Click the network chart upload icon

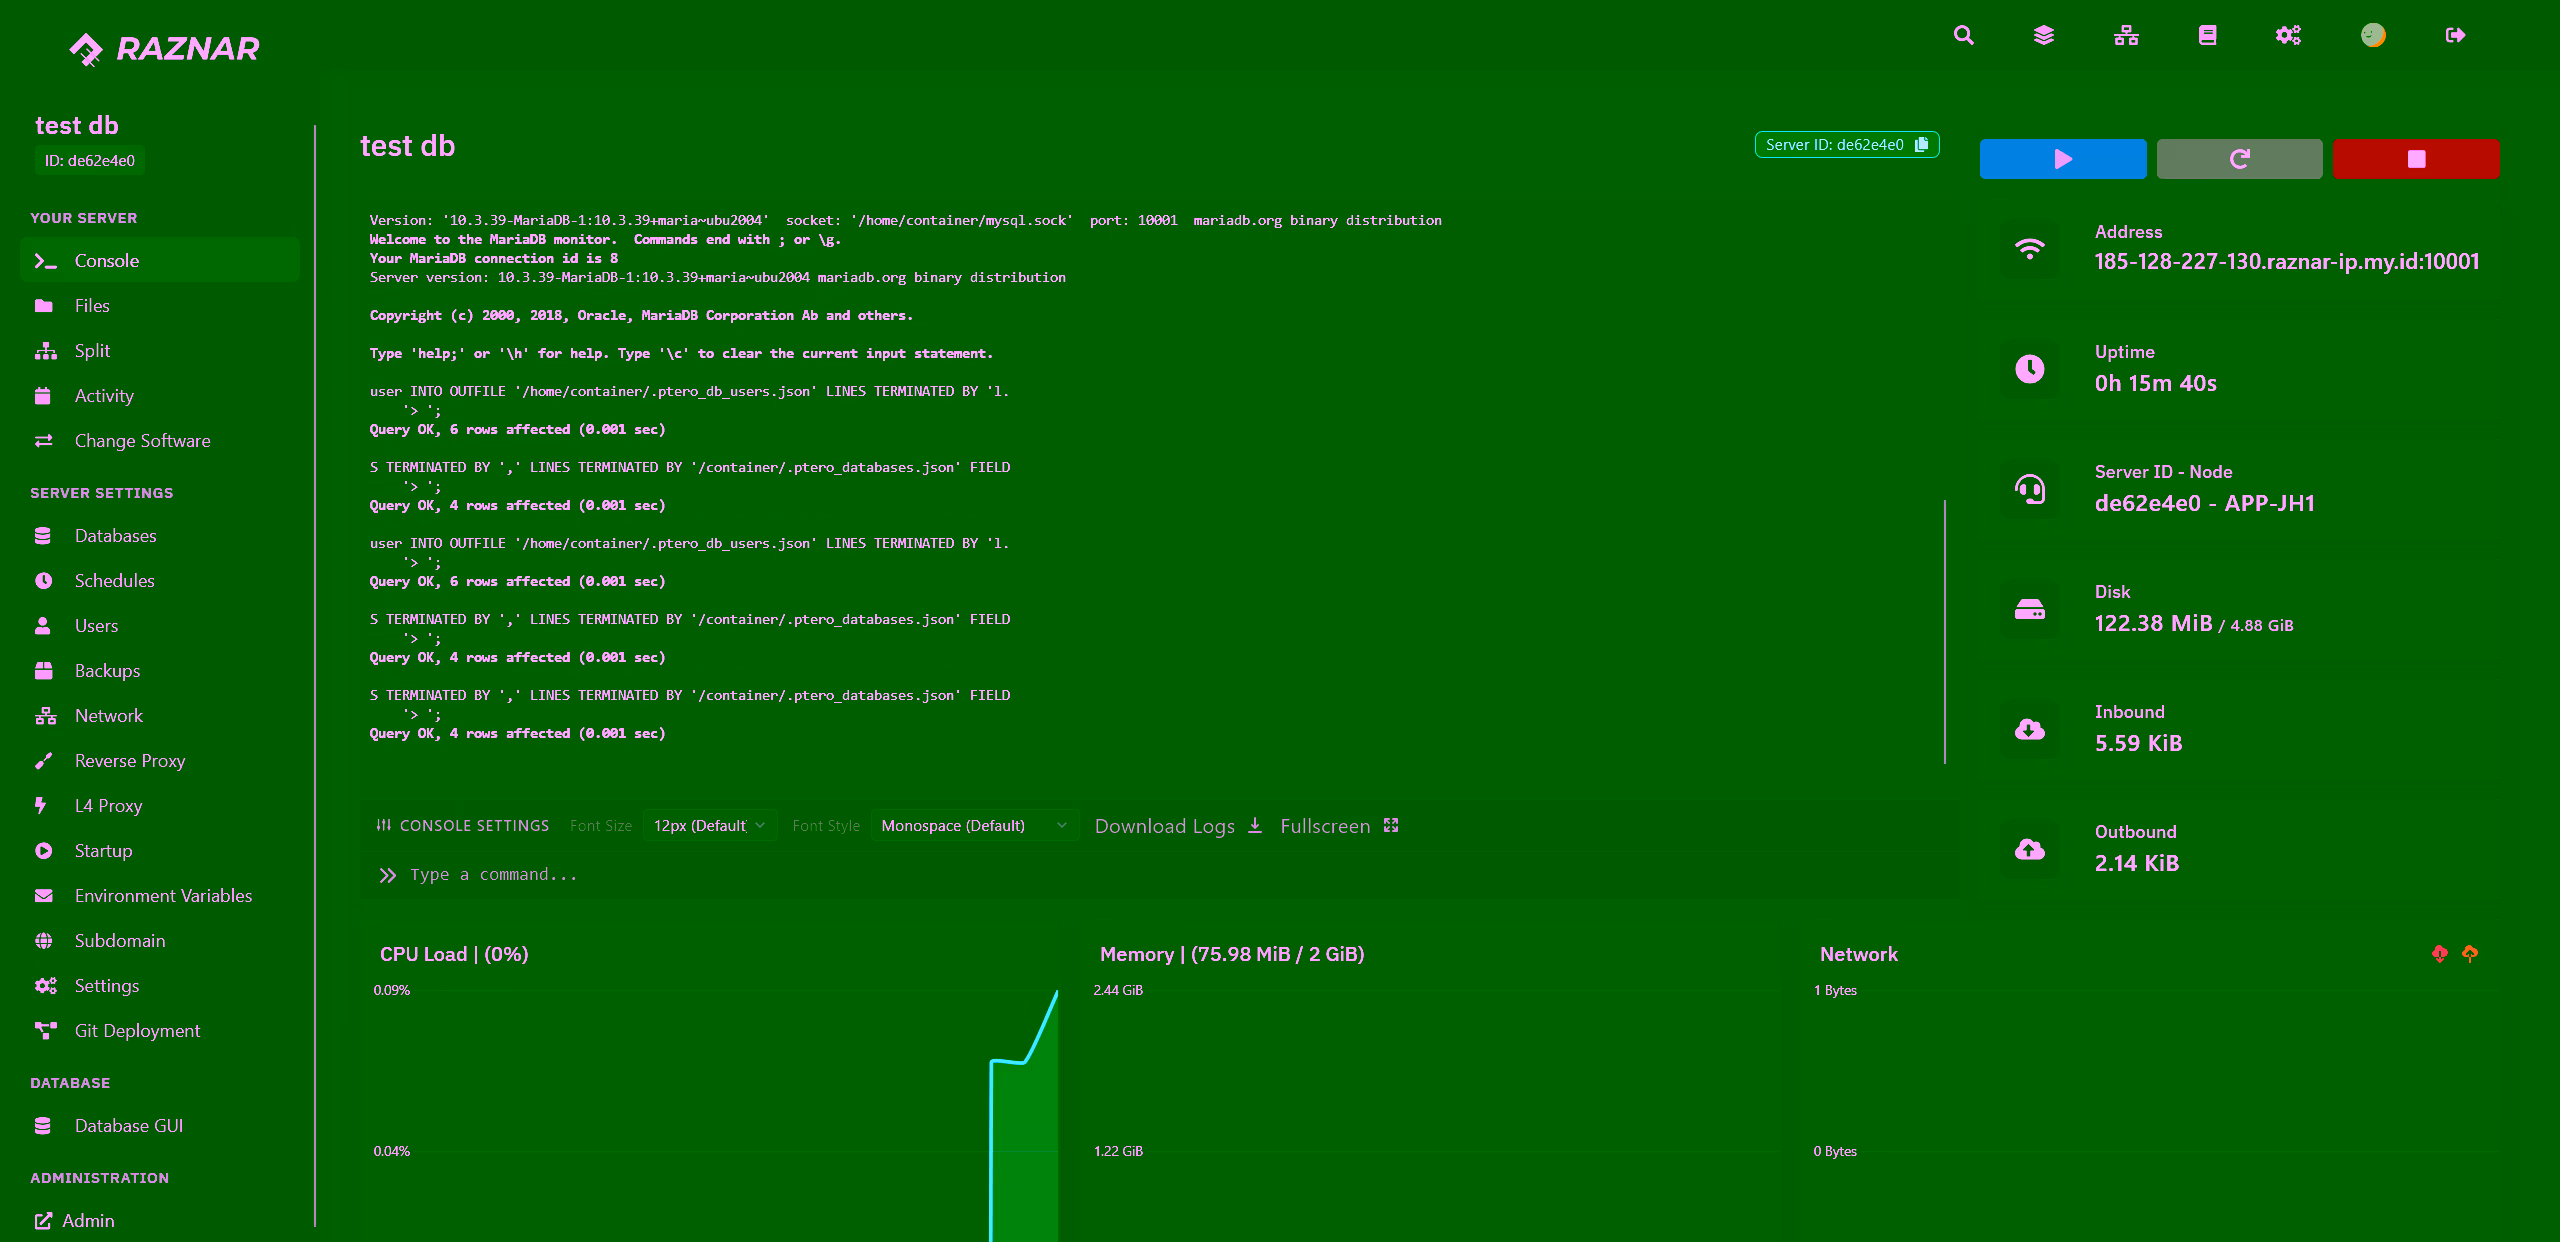click(2470, 954)
